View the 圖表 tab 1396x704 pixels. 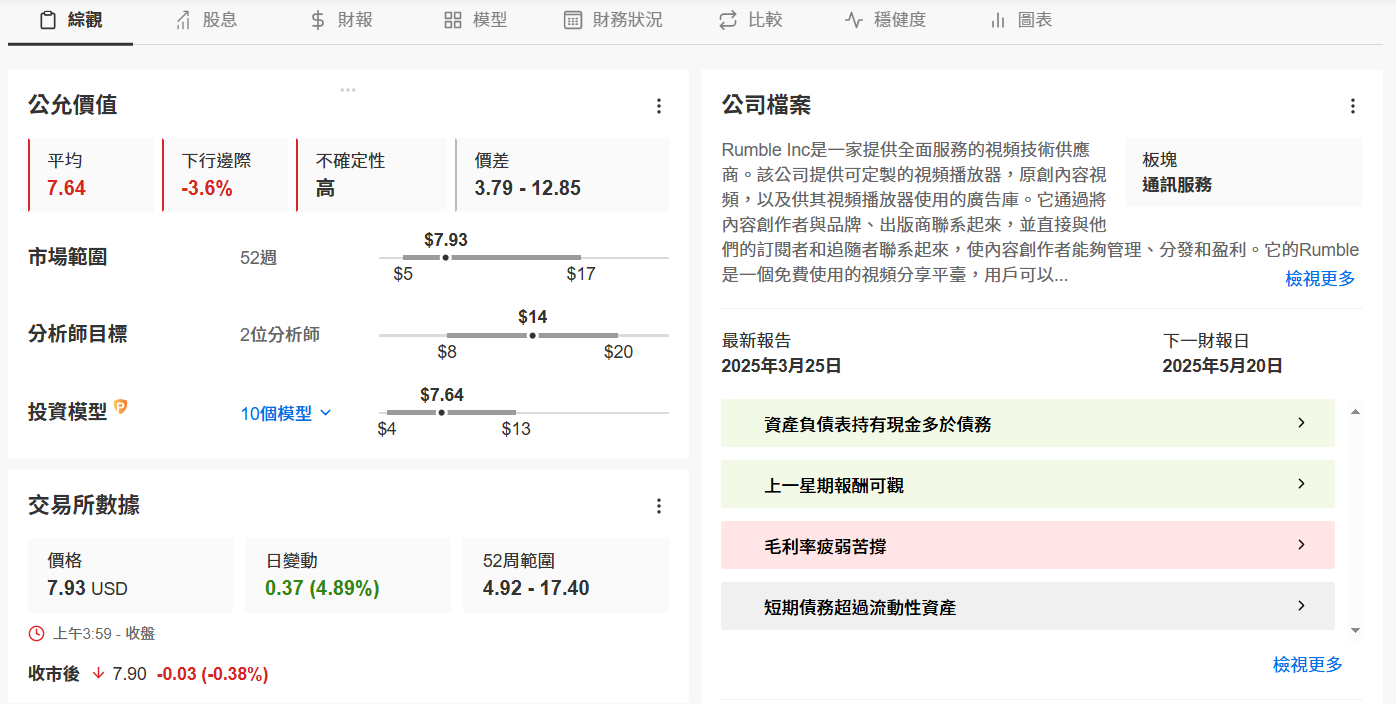coord(1021,21)
